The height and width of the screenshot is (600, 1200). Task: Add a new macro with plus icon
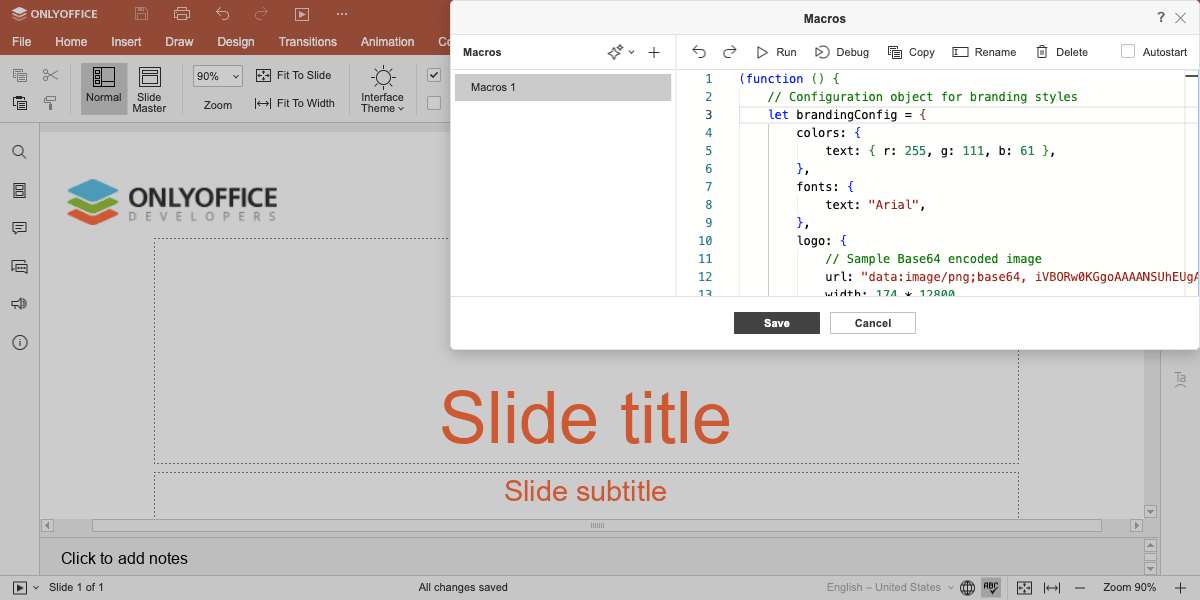pyautogui.click(x=654, y=52)
